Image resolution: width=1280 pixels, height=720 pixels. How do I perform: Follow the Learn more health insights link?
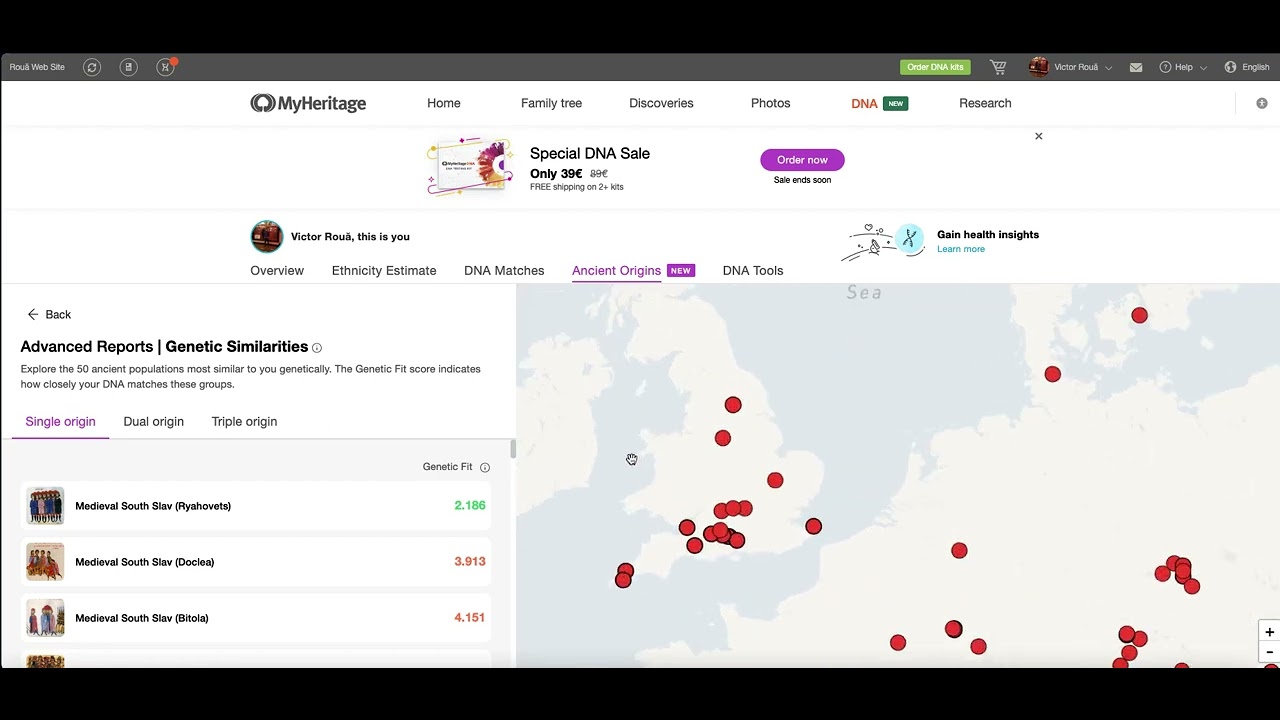click(x=961, y=249)
